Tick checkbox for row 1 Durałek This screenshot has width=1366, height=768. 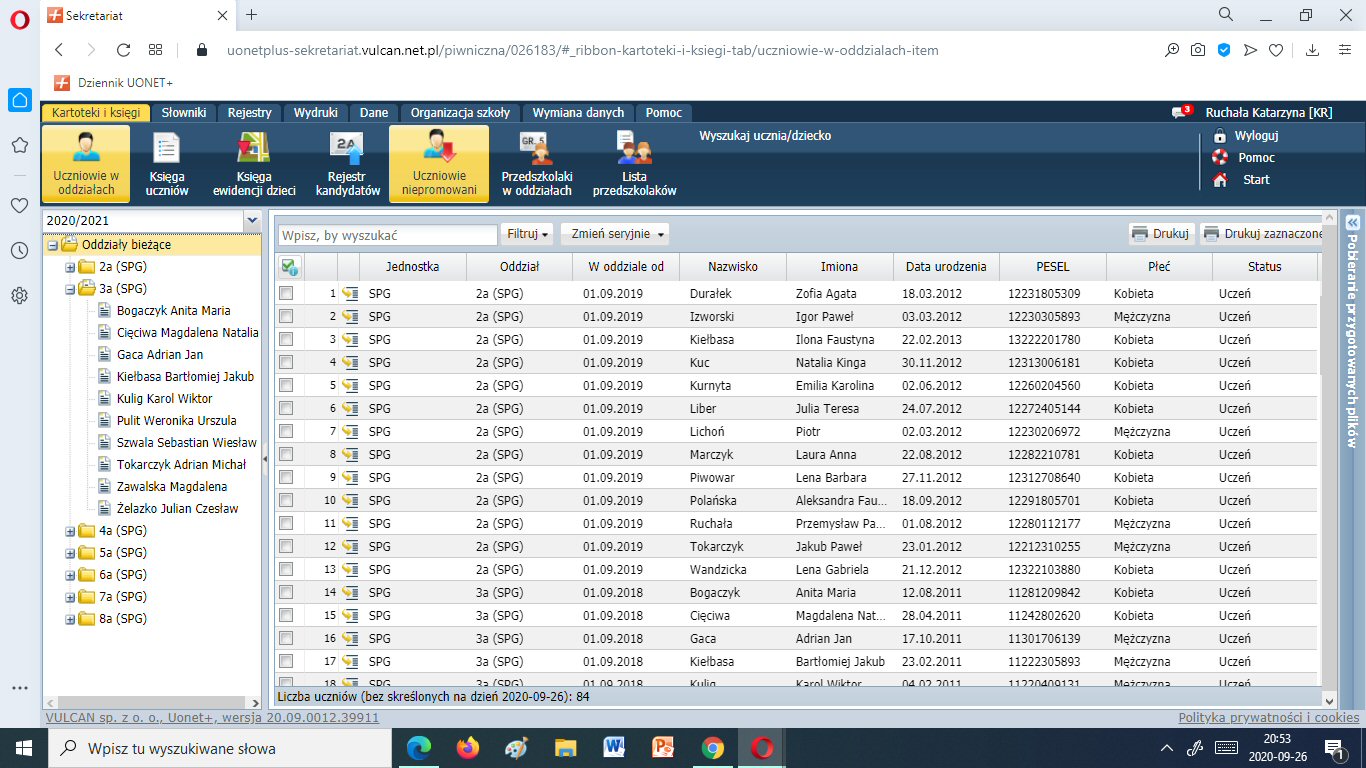[287, 294]
